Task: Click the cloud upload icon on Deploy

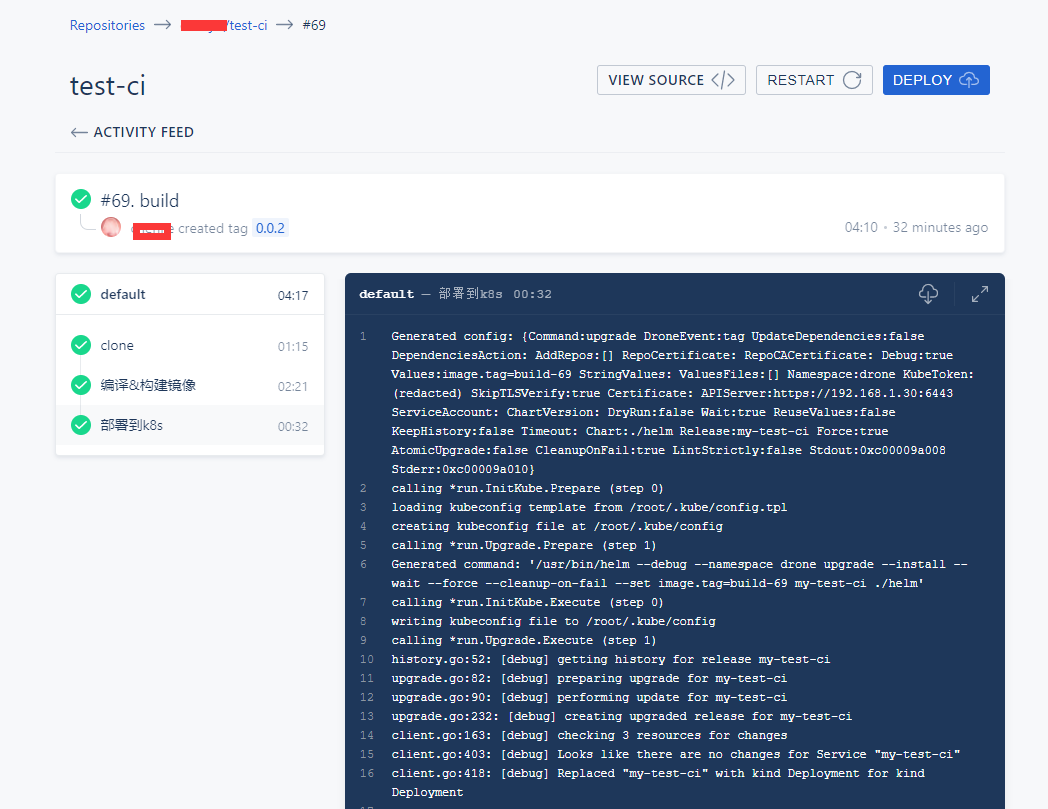Action: 969,80
